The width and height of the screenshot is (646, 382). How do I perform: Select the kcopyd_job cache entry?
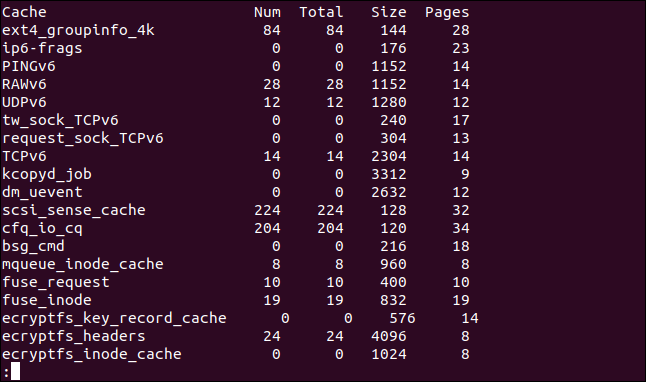pos(47,175)
